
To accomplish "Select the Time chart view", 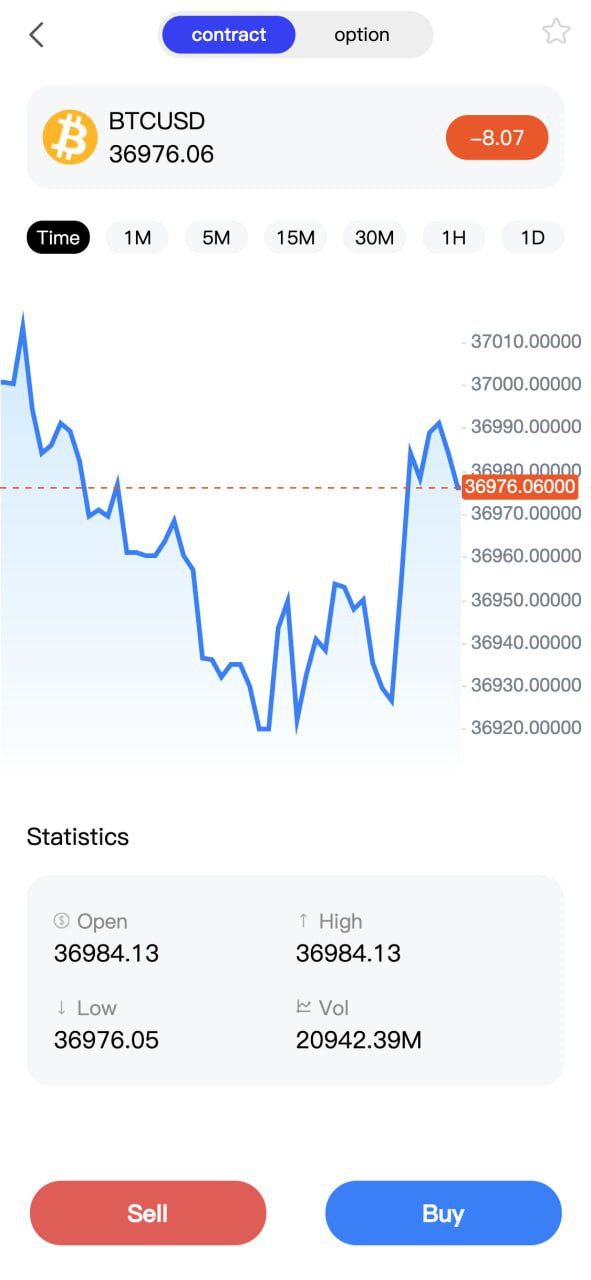I will [58, 238].
